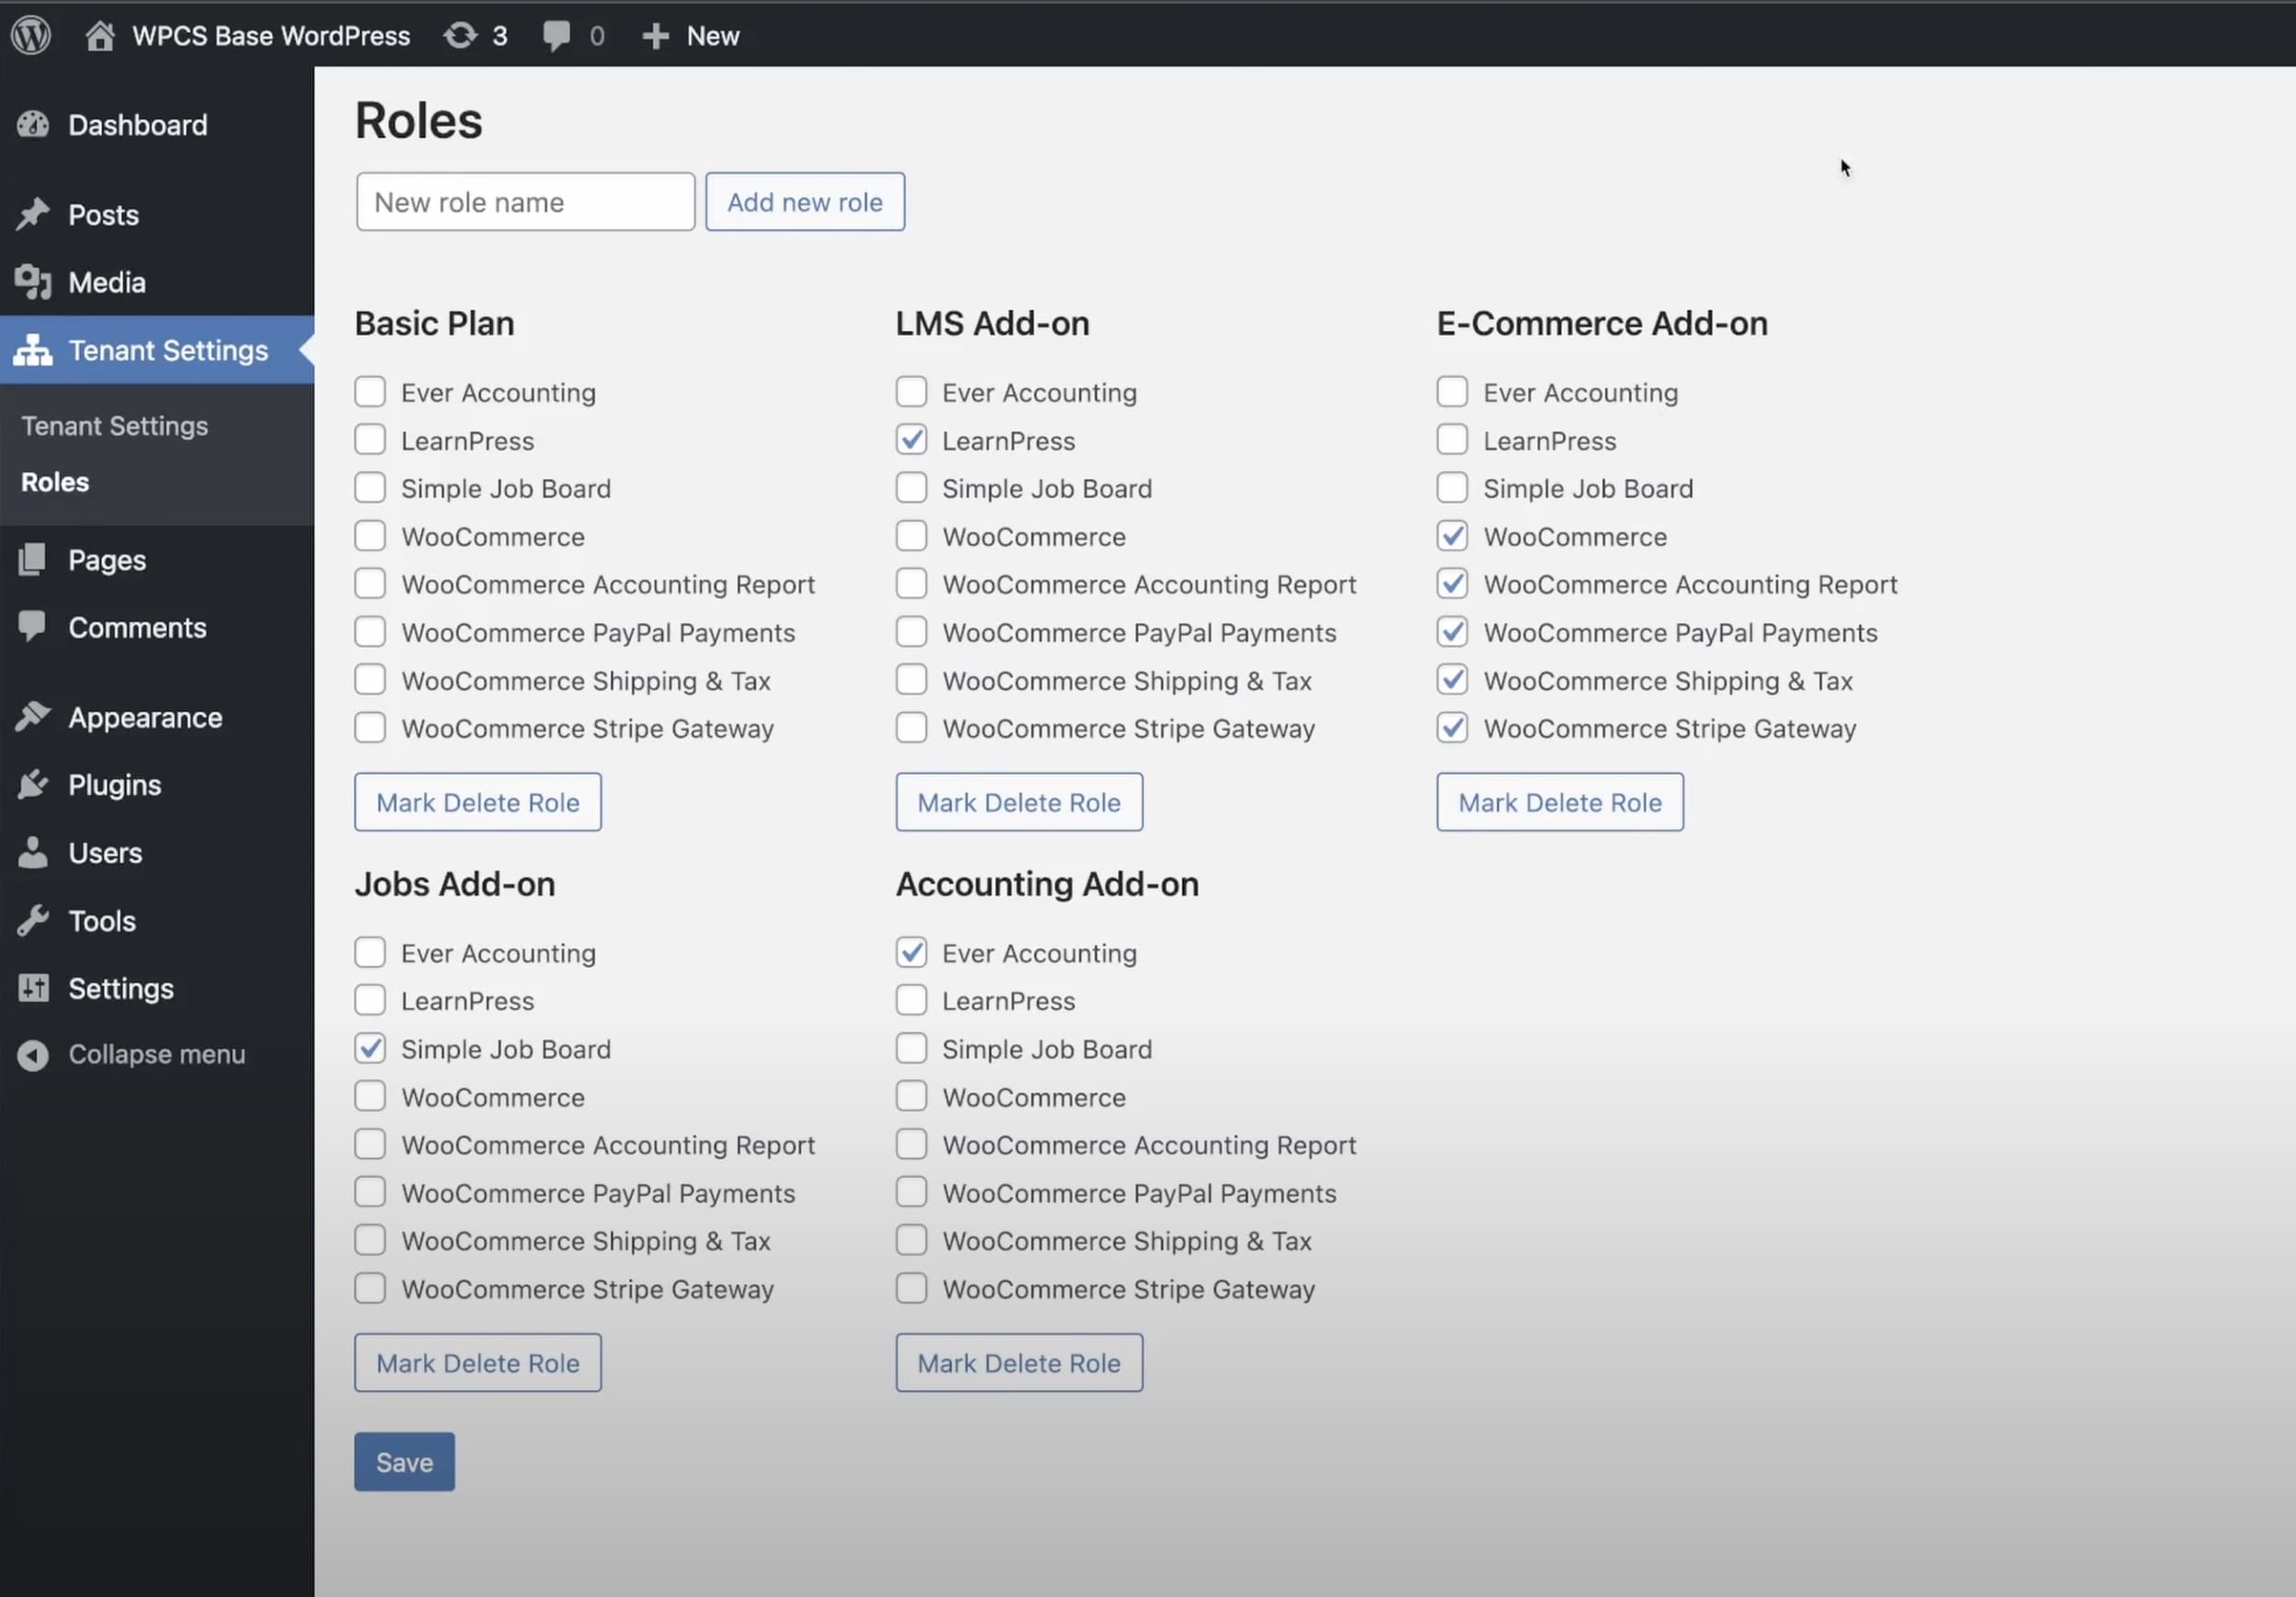Open the Roles submenu item
This screenshot has width=2296, height=1597.
[x=55, y=482]
